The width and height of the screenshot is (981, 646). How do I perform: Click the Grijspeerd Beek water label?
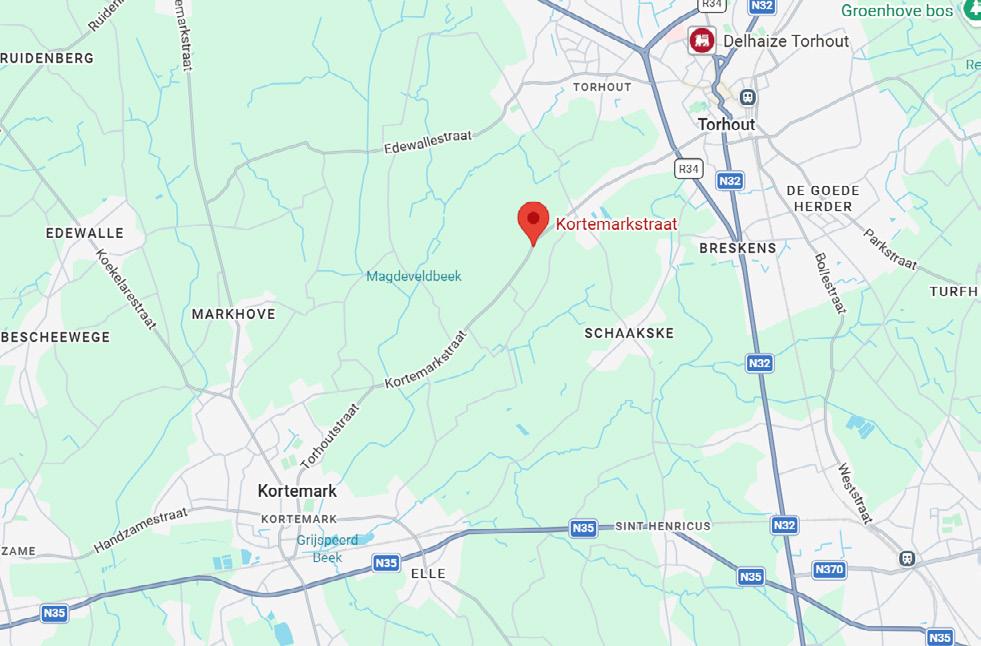(x=327, y=548)
